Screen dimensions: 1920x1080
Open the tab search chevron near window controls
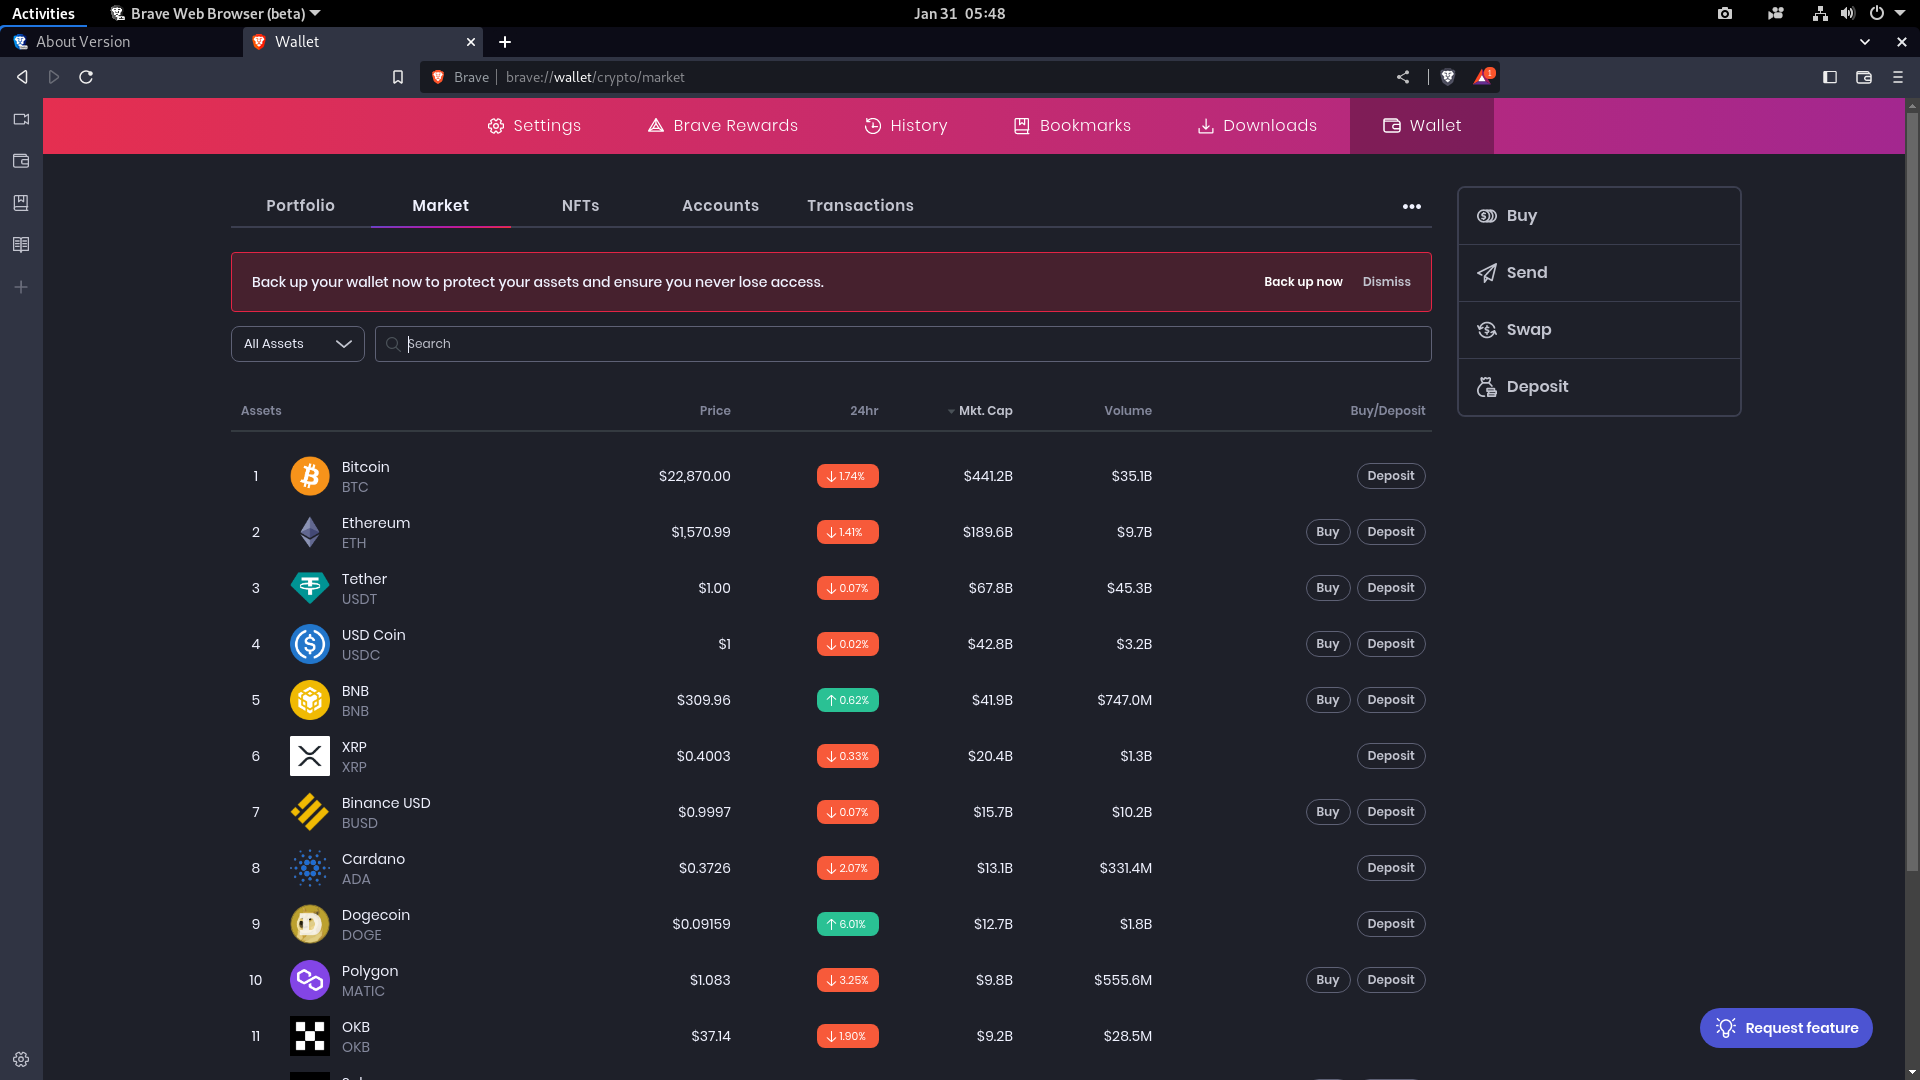tap(1865, 42)
